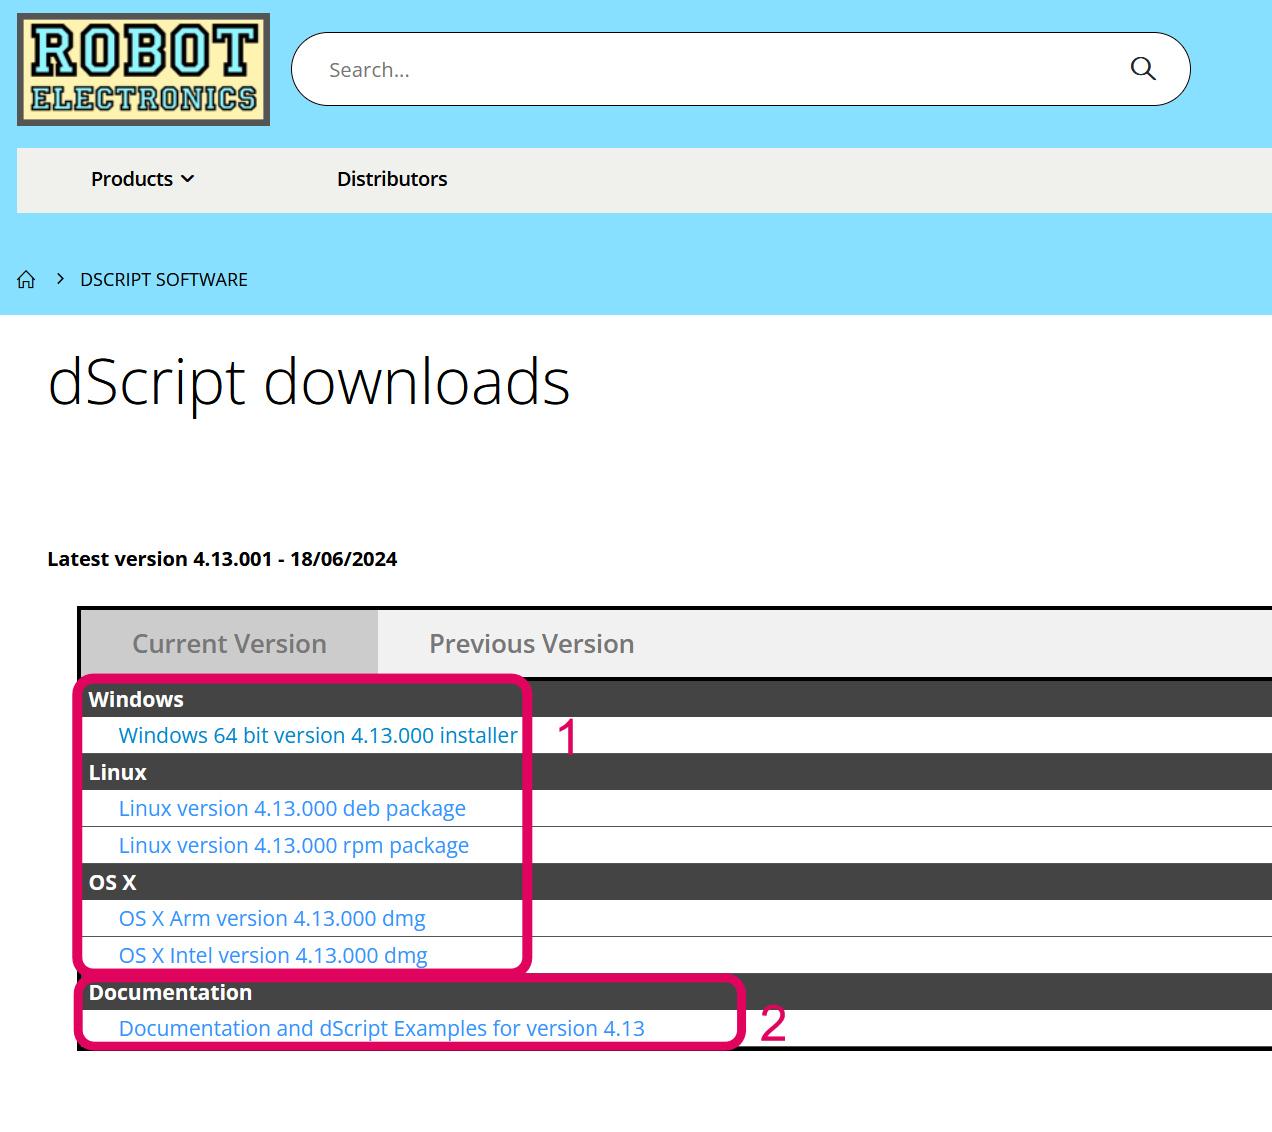Image resolution: width=1272 pixels, height=1132 pixels.
Task: Click the dScript downloads page heading
Action: click(309, 383)
